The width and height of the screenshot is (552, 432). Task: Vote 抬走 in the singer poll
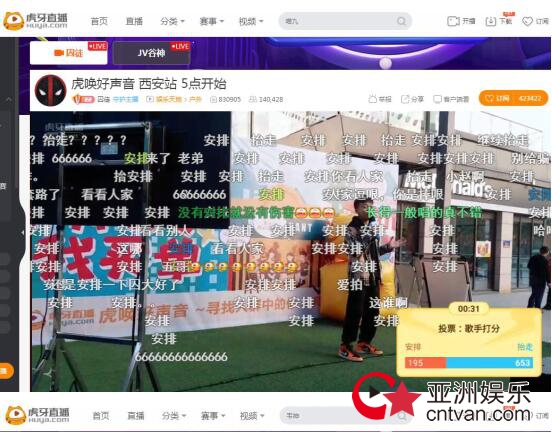tap(525, 347)
